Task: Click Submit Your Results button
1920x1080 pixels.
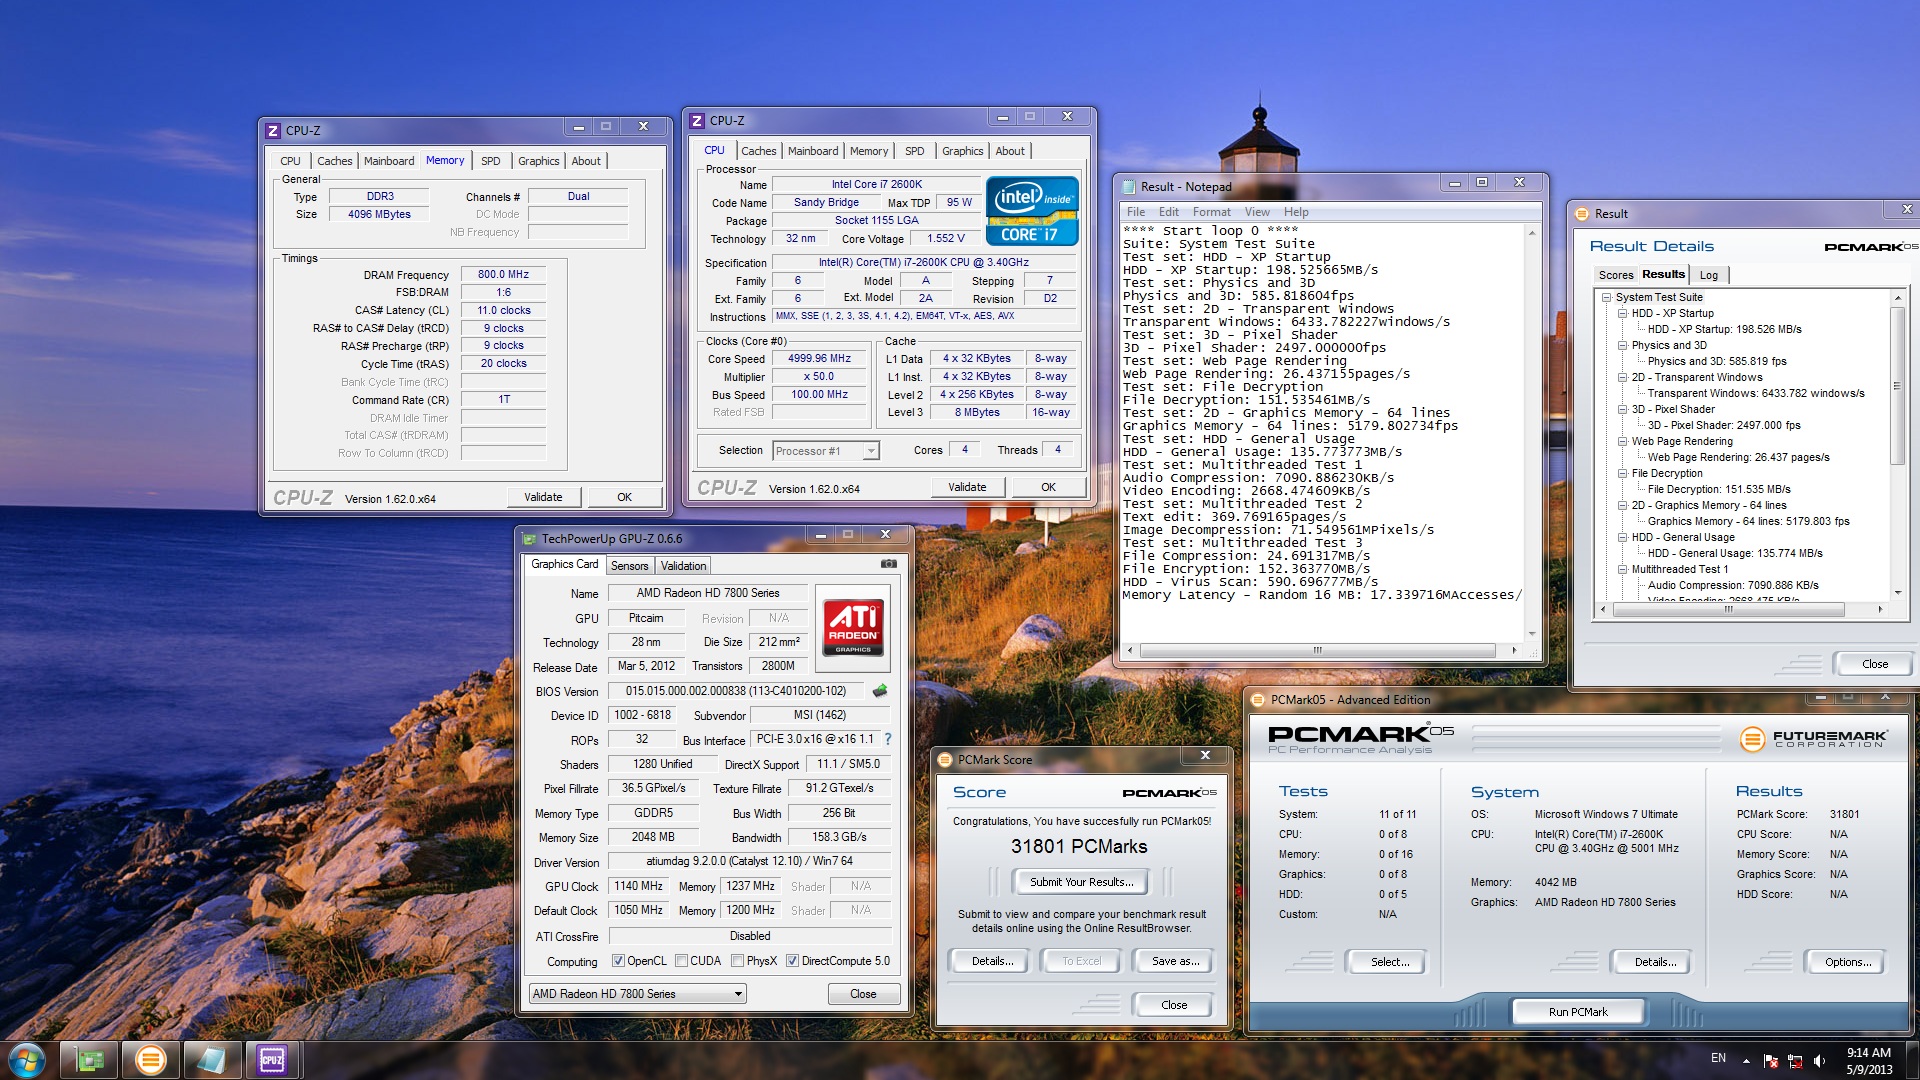Action: pos(1081,882)
